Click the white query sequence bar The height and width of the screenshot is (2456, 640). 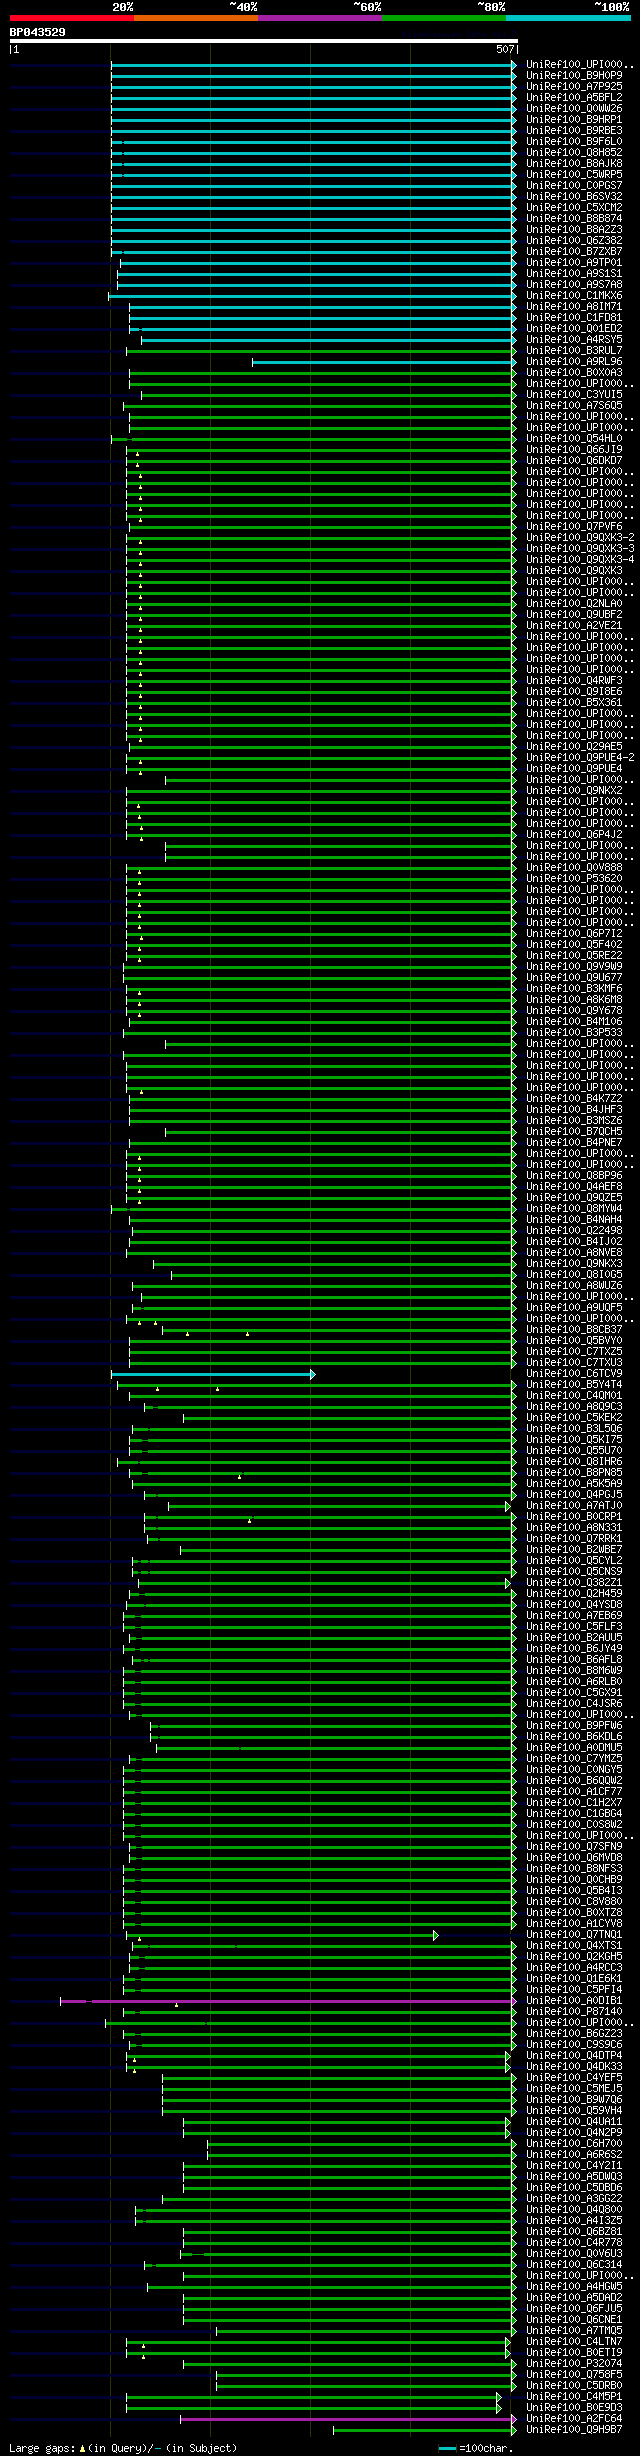[x=263, y=42]
